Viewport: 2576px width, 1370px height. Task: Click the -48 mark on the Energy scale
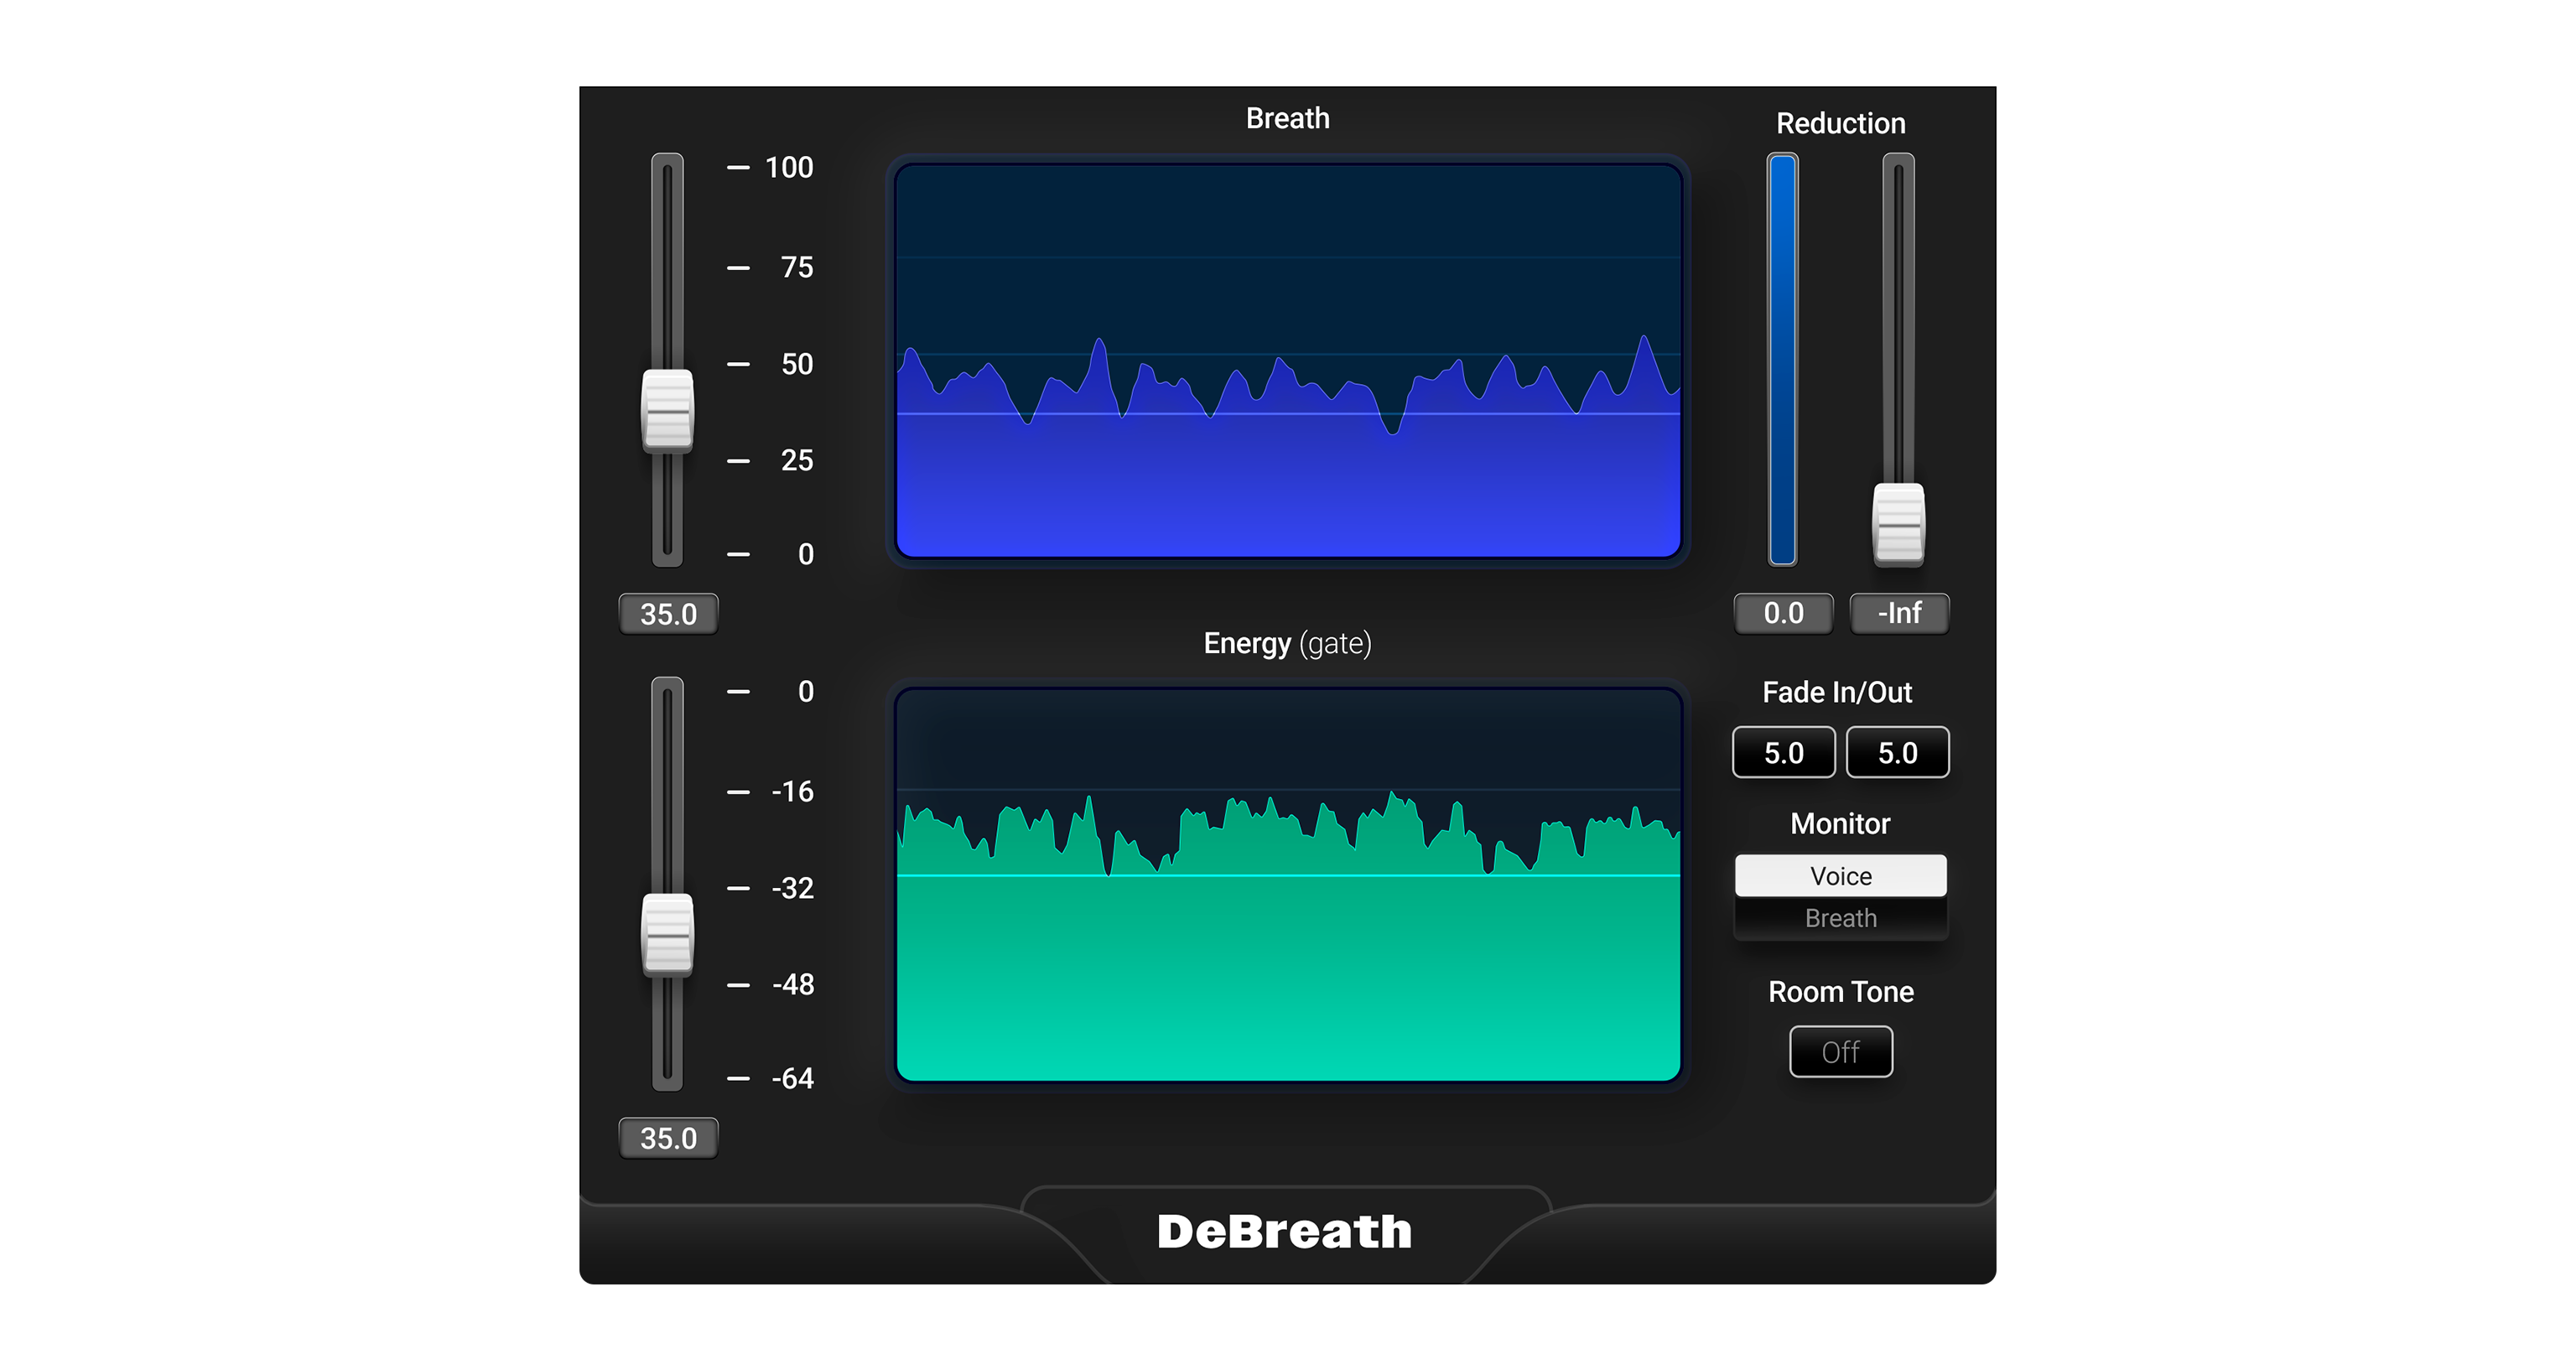coord(793,984)
